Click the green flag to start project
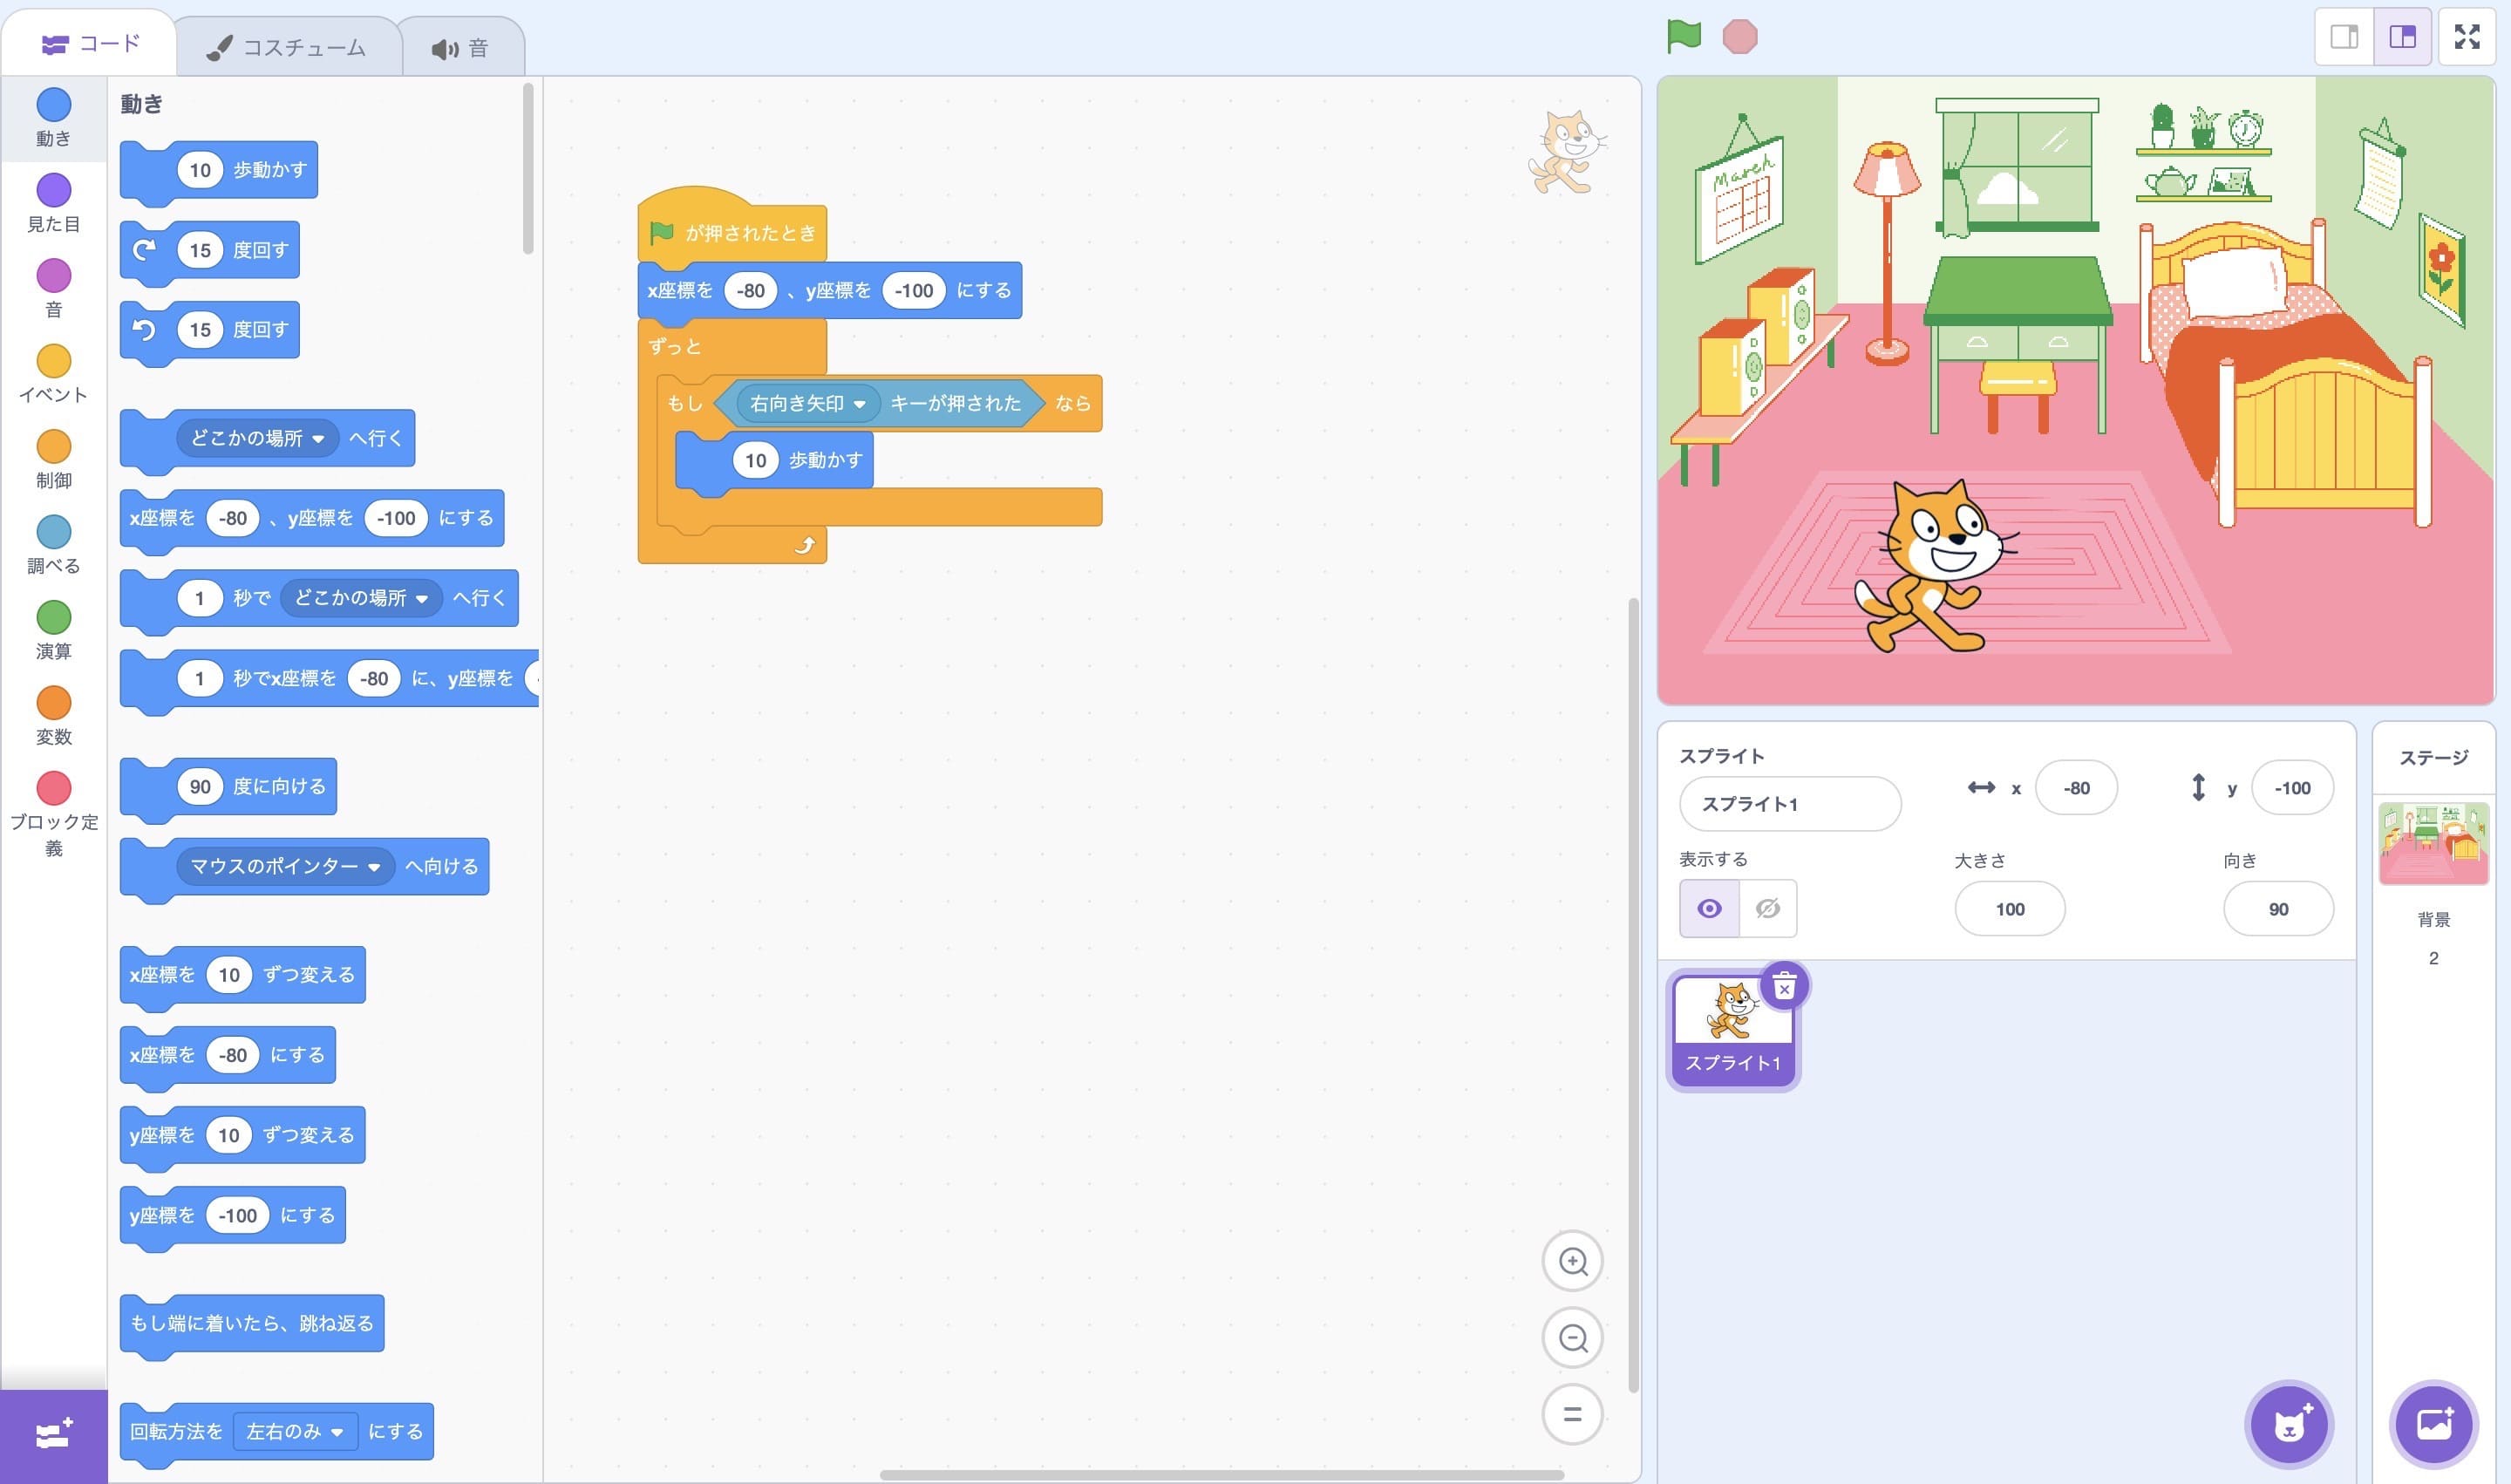This screenshot has height=1484, width=2511. tap(1684, 37)
